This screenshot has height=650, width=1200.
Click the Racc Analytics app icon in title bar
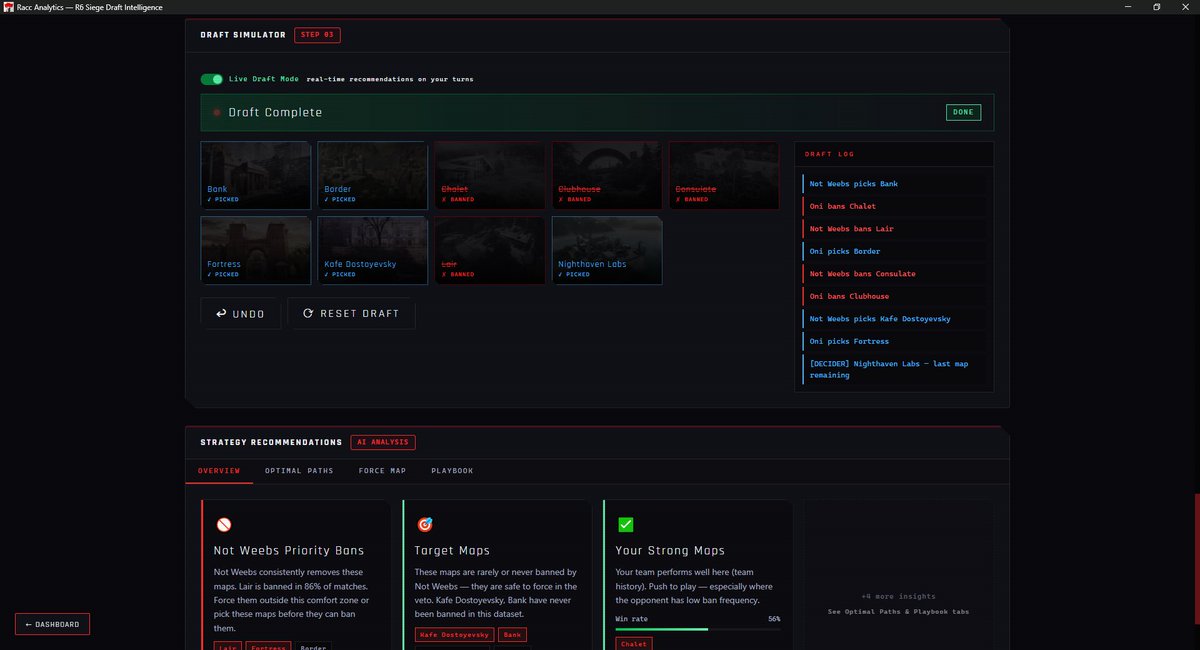click(x=7, y=6)
